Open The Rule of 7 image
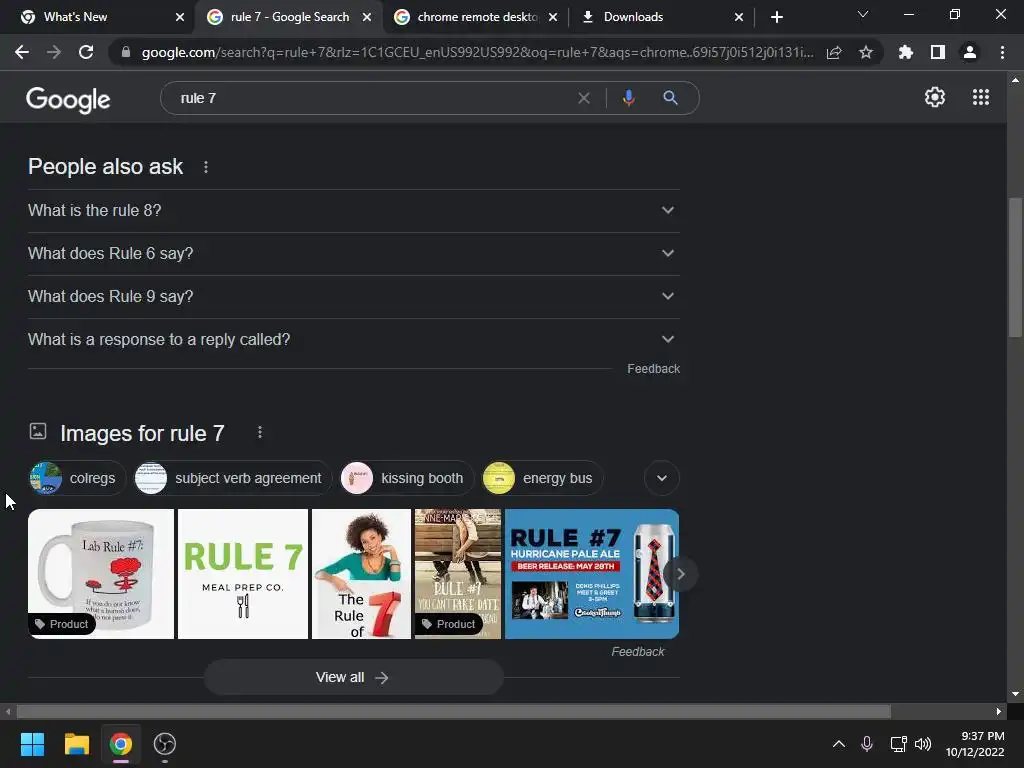Screen dimensions: 1024x768 pyautogui.click(x=361, y=574)
